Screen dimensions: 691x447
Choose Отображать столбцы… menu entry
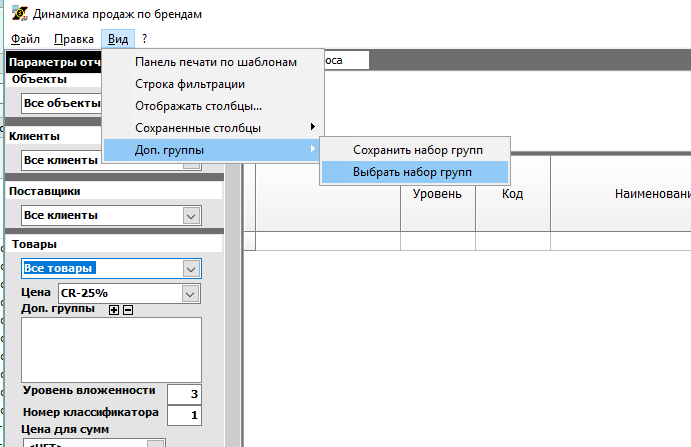(212, 106)
